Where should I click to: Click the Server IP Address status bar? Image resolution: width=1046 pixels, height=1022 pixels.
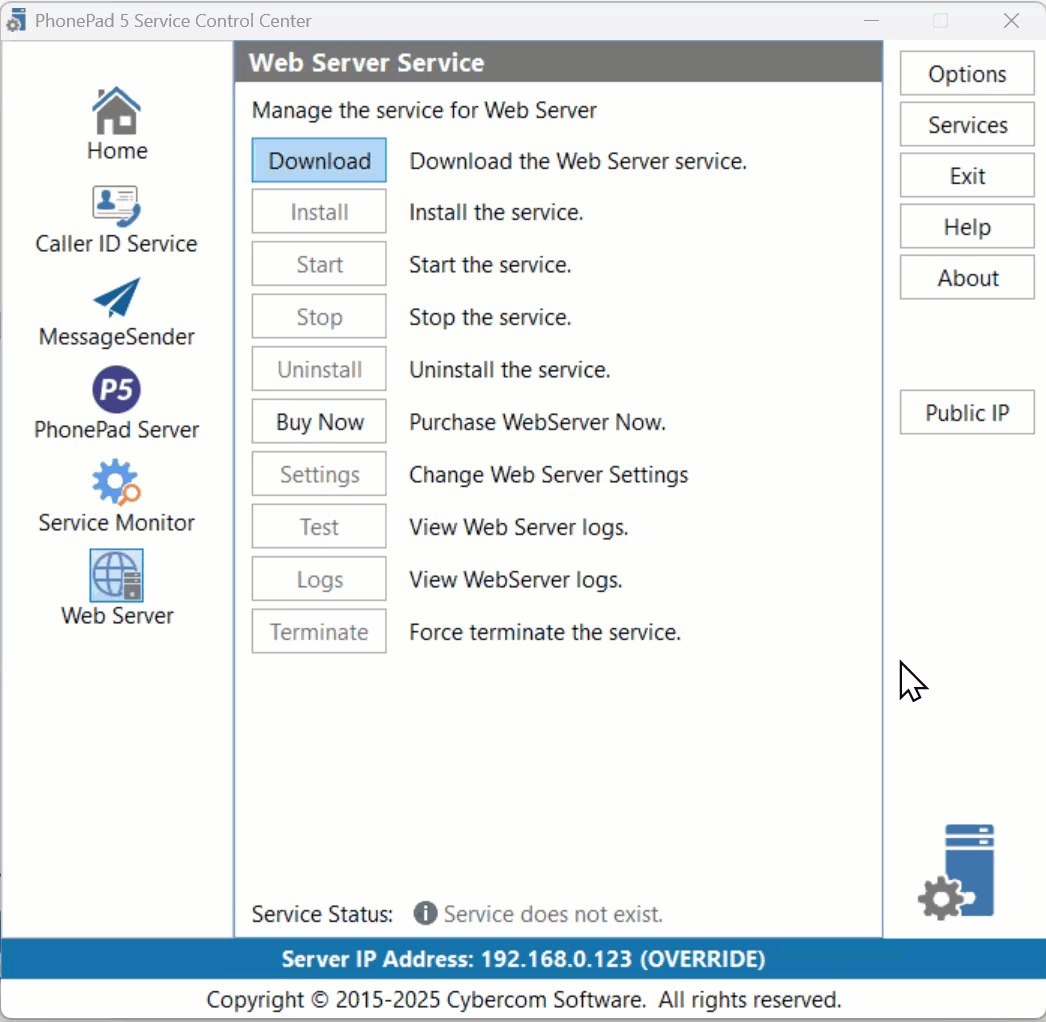click(x=523, y=959)
